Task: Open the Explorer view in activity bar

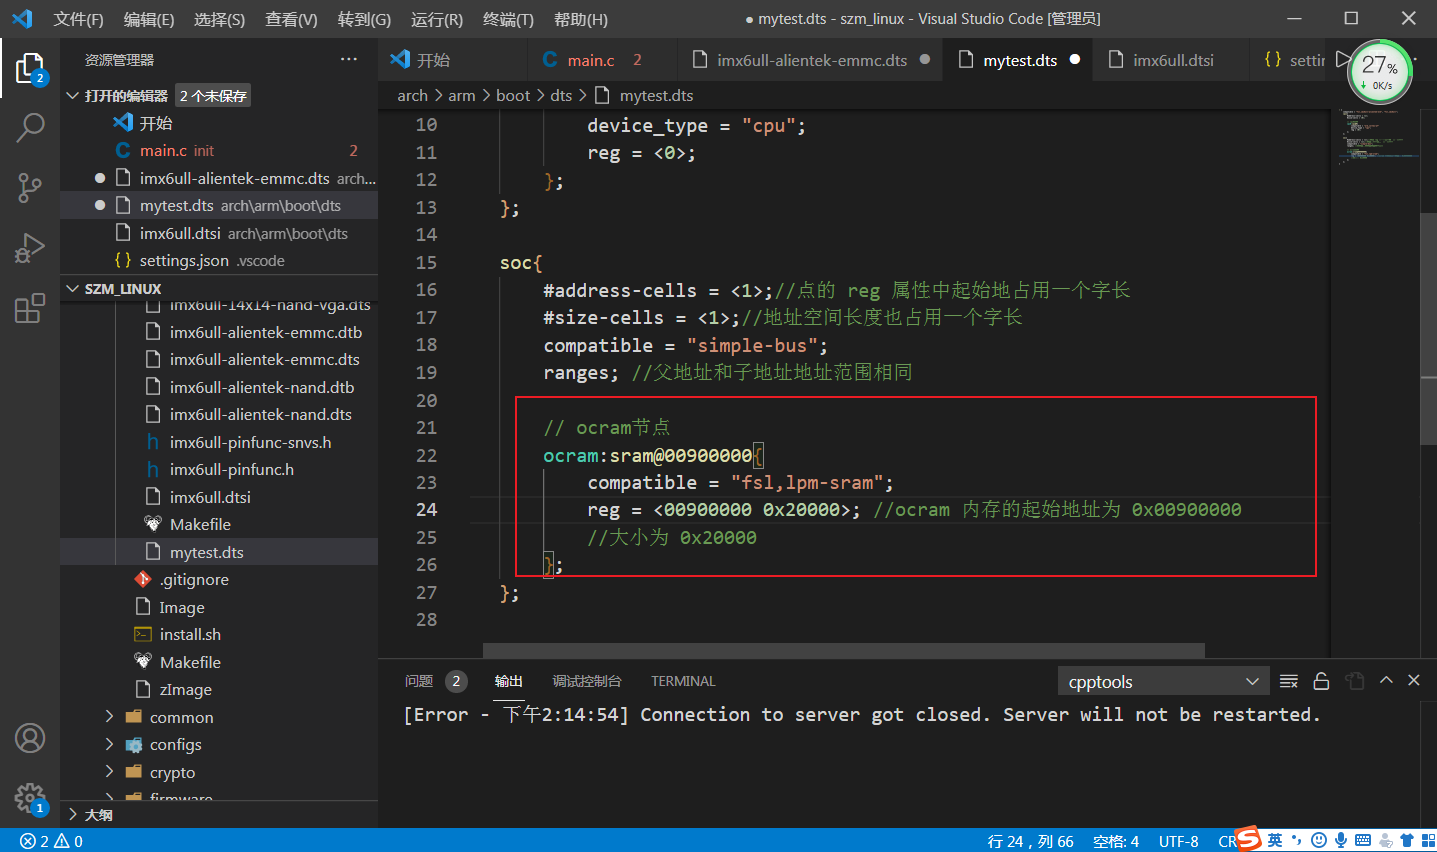Action: pyautogui.click(x=30, y=68)
